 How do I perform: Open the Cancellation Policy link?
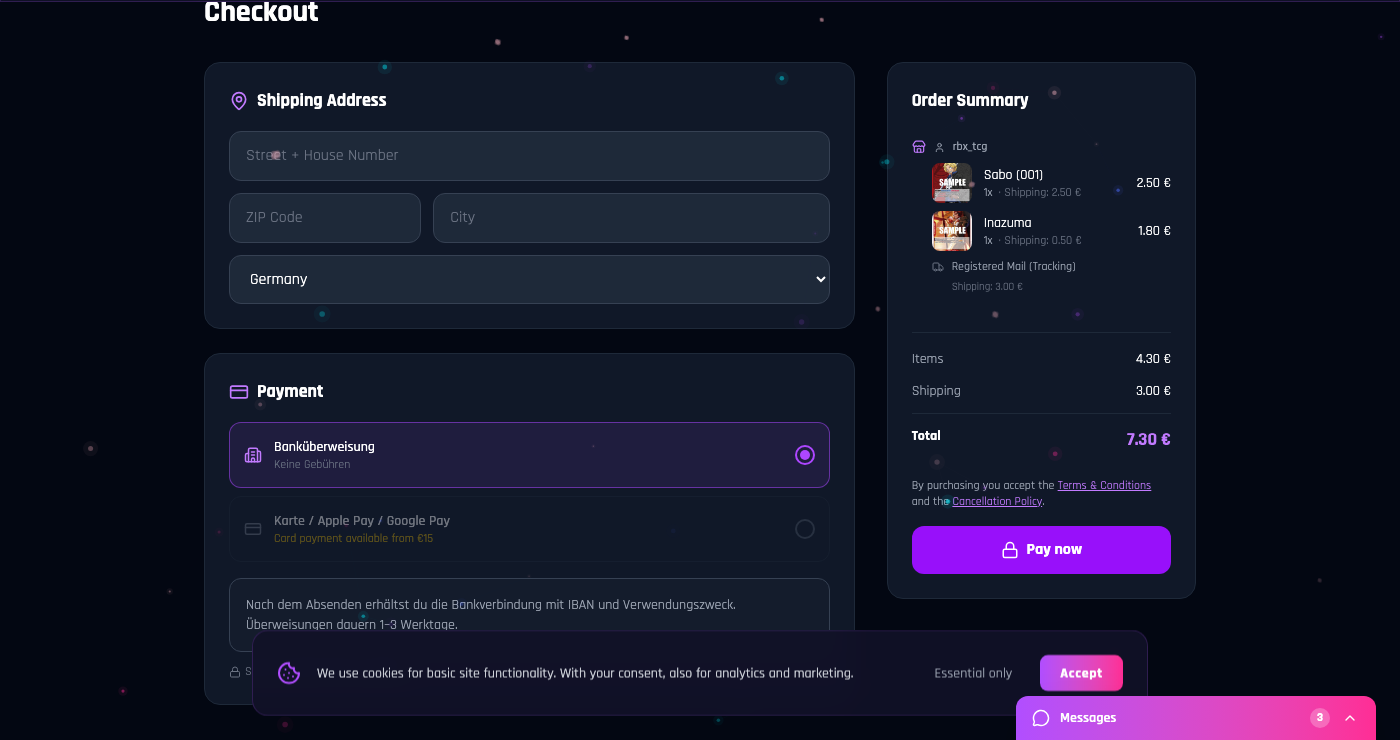click(x=997, y=501)
